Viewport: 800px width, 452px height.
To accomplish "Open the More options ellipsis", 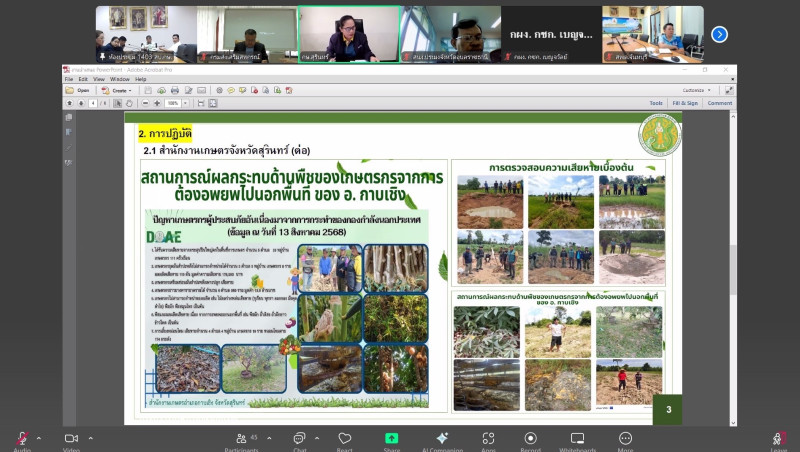I will tap(626, 439).
